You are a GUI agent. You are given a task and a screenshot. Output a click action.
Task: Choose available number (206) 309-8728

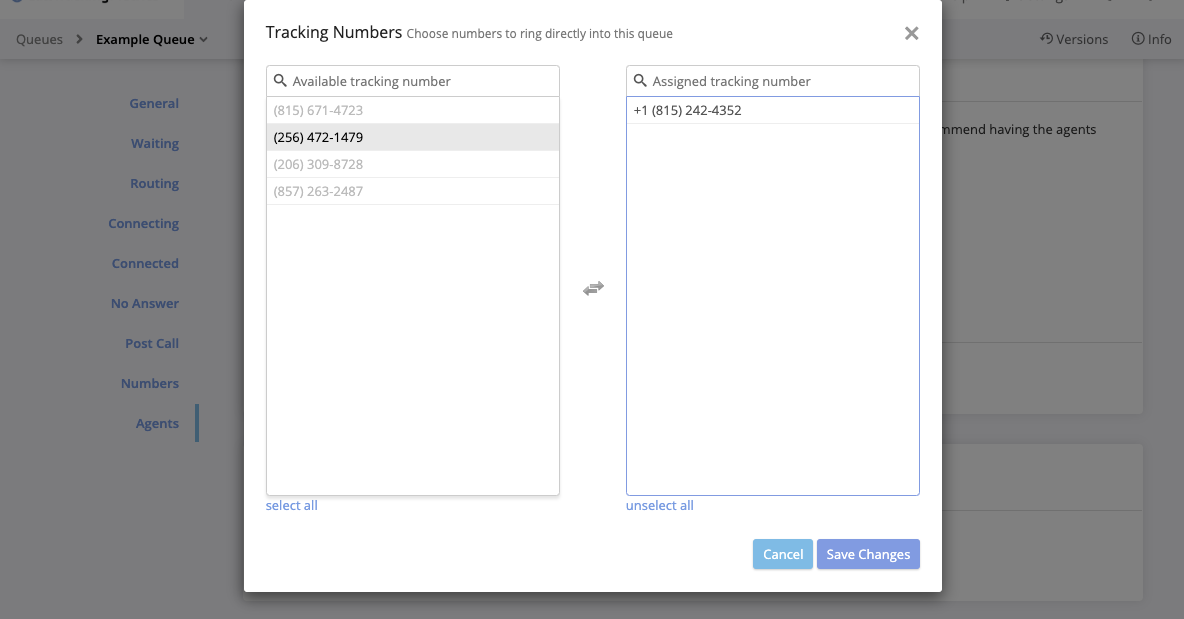click(318, 164)
